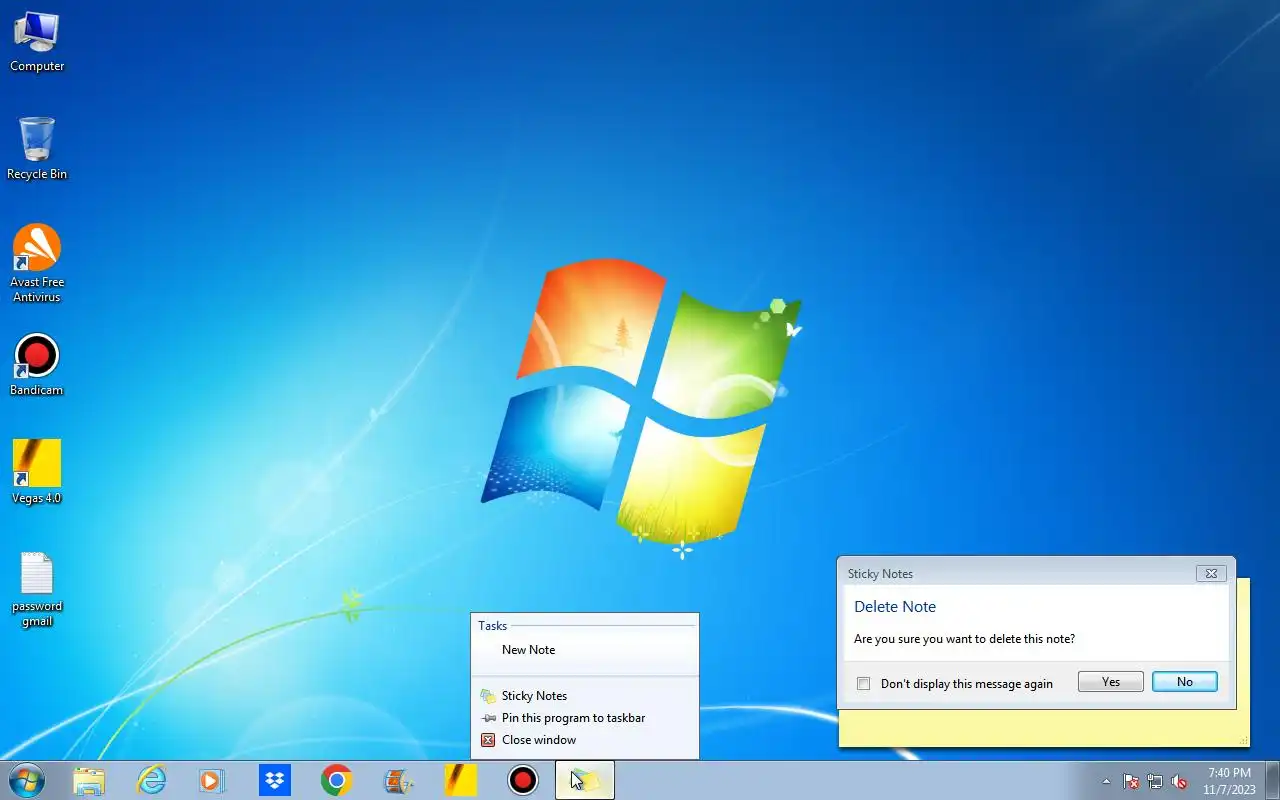Click the muted volume tray icon
This screenshot has width=1280, height=800.
tap(1179, 781)
